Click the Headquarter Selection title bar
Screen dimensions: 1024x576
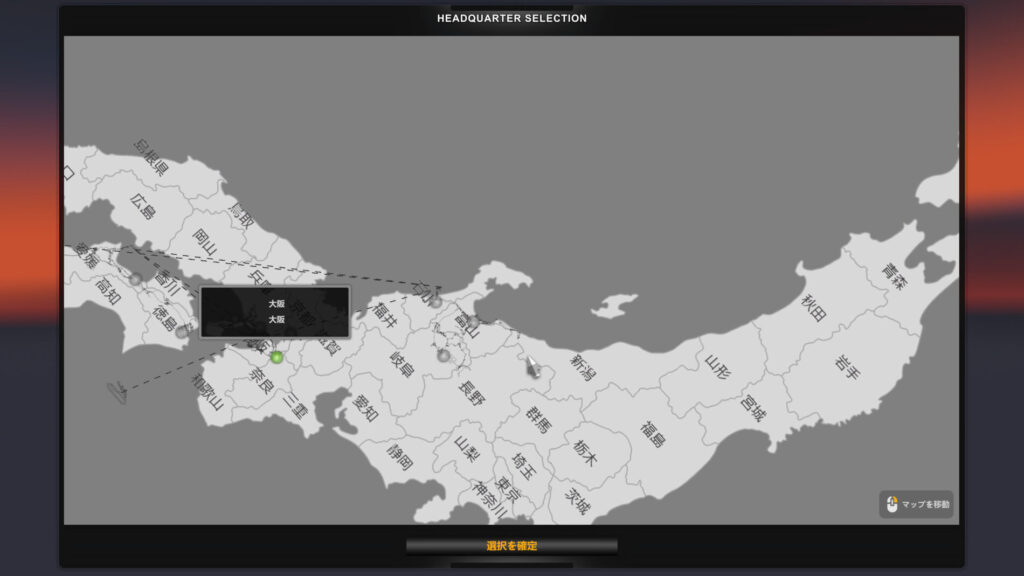click(x=512, y=18)
